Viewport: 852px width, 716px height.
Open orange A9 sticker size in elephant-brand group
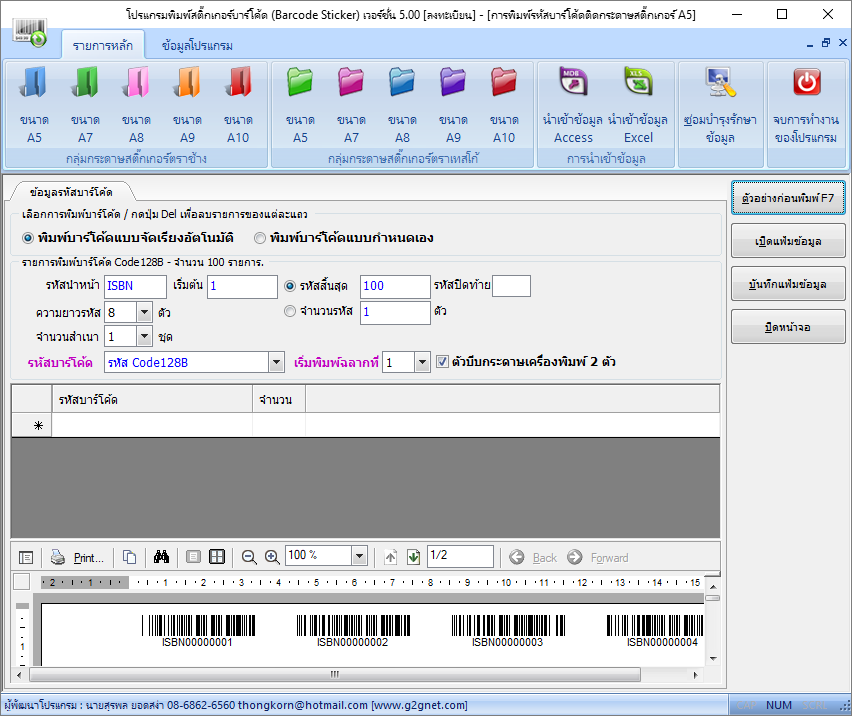(x=187, y=104)
